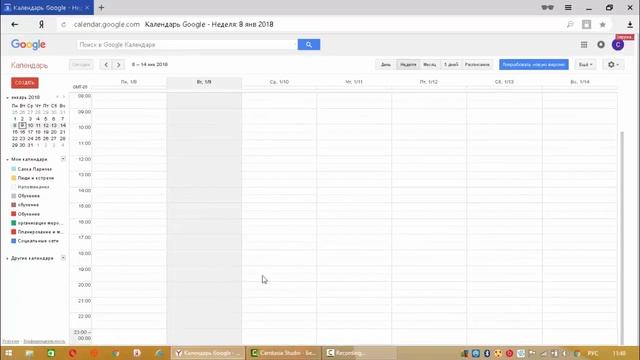640x360 pixels.
Task: Click the browser back arrow
Action: (x=15, y=24)
